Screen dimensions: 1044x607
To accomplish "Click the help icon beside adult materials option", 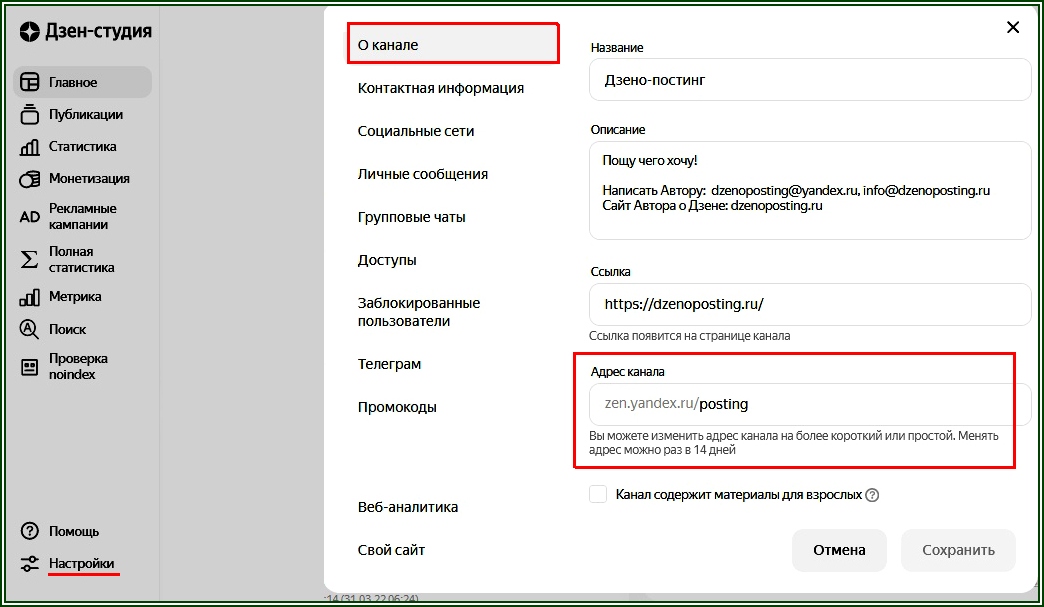I will coord(872,495).
